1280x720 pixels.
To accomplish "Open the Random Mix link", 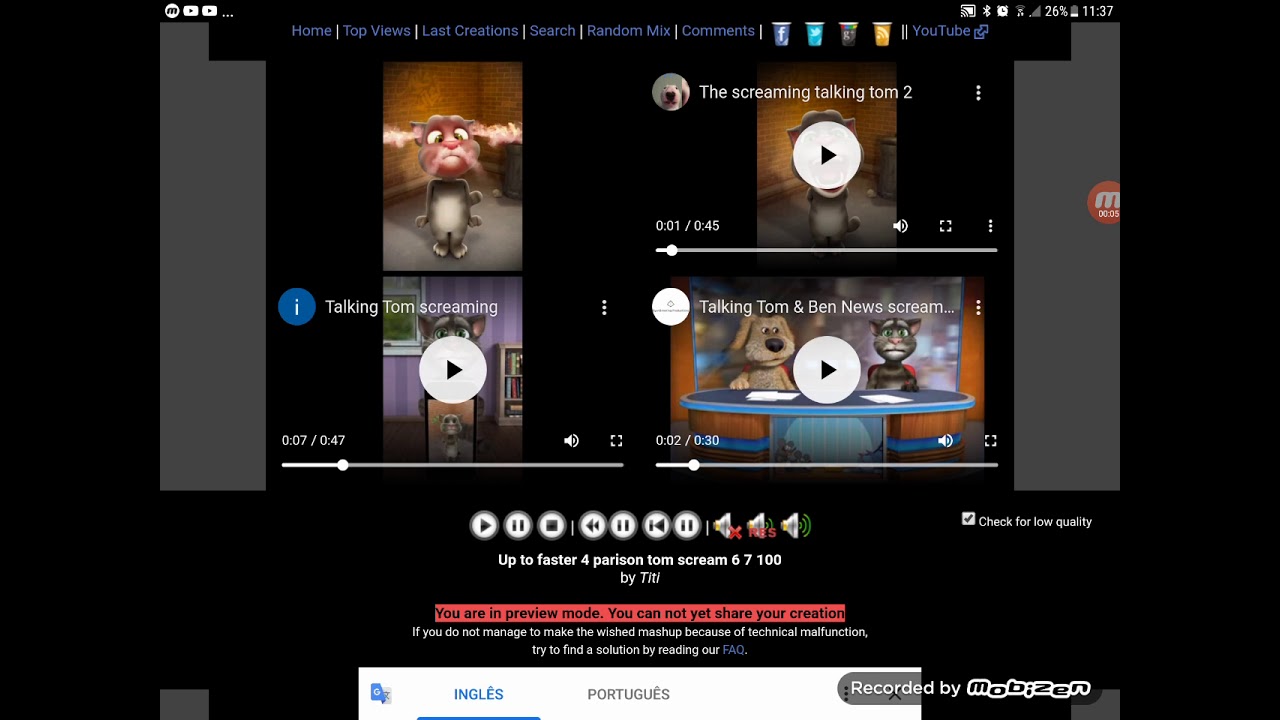I will click(x=629, y=31).
